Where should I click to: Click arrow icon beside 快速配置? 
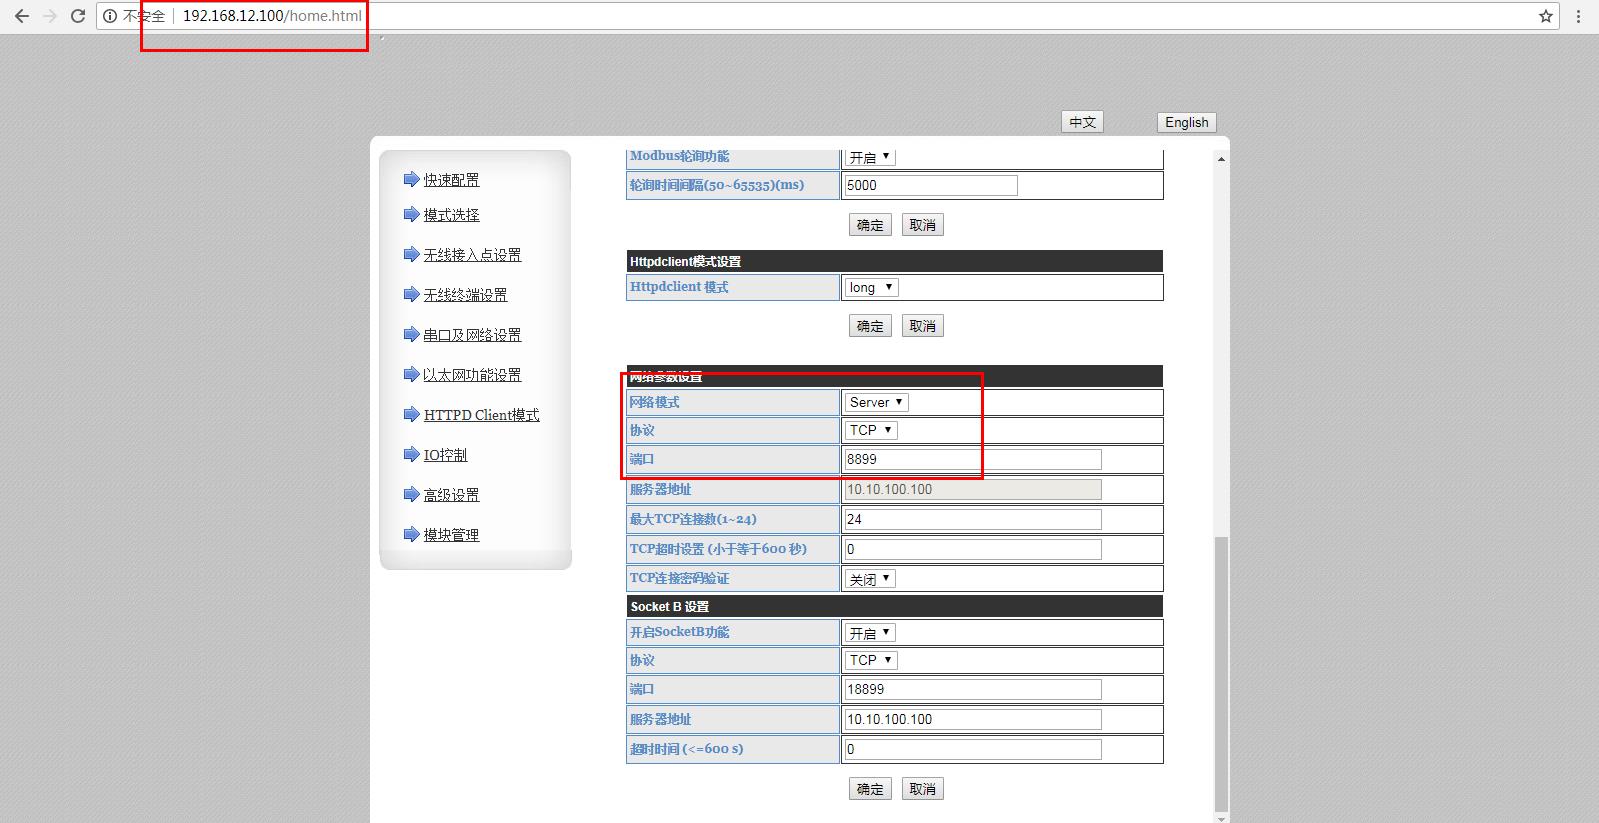411,179
